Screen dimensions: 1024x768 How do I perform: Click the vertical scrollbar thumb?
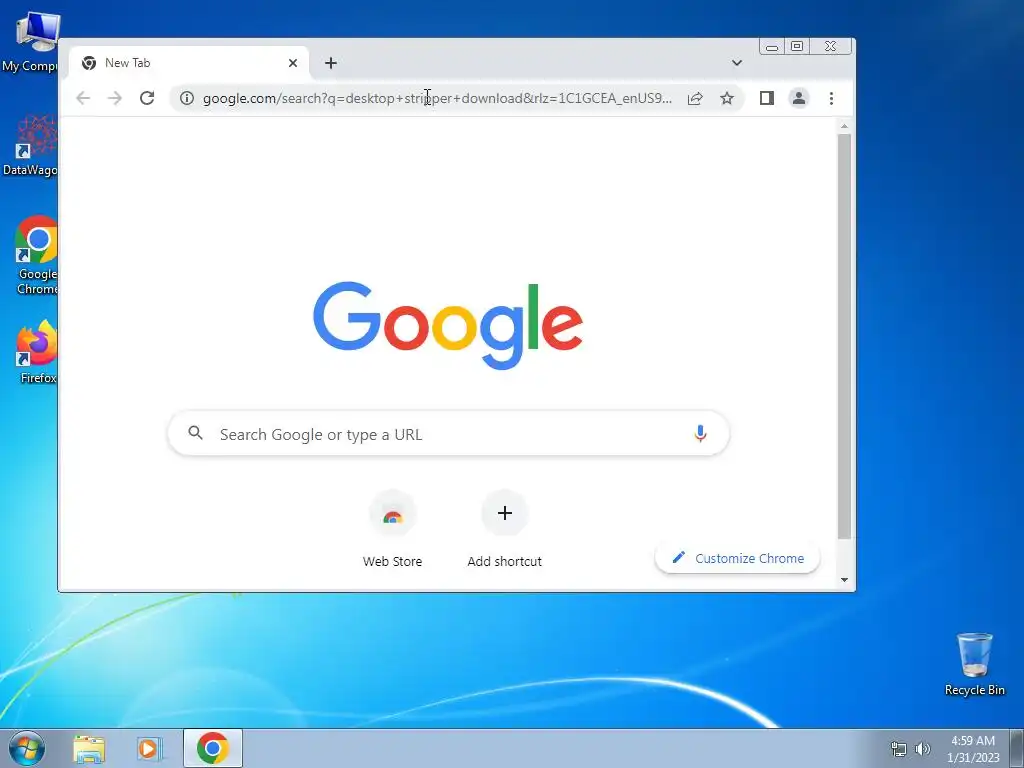coord(844,336)
